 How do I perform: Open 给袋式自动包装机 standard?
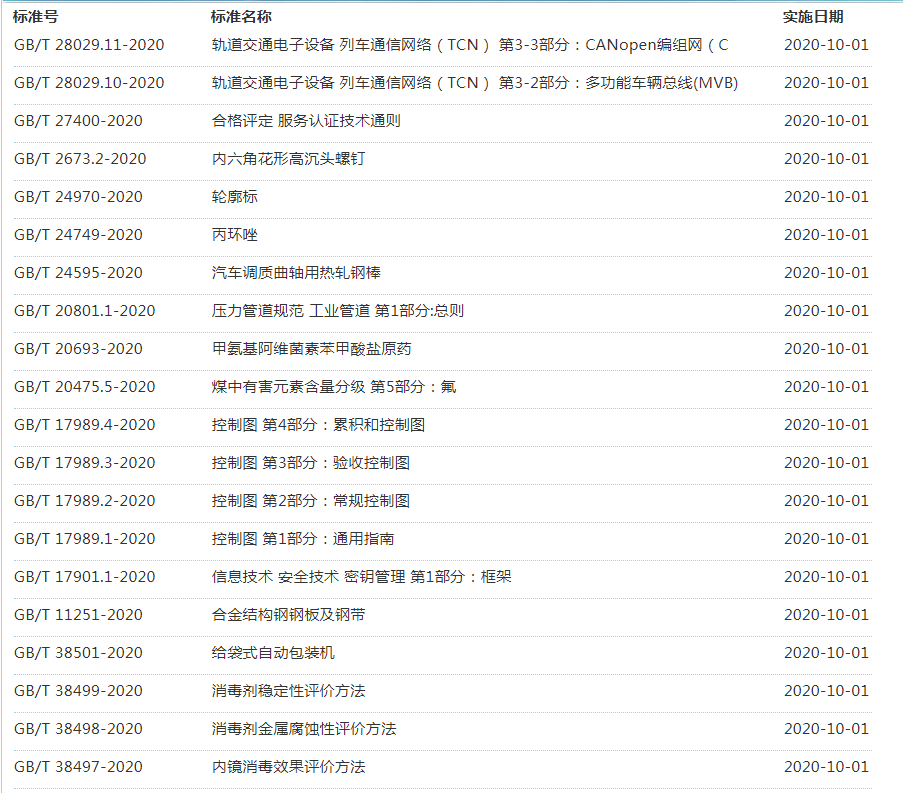pos(273,653)
